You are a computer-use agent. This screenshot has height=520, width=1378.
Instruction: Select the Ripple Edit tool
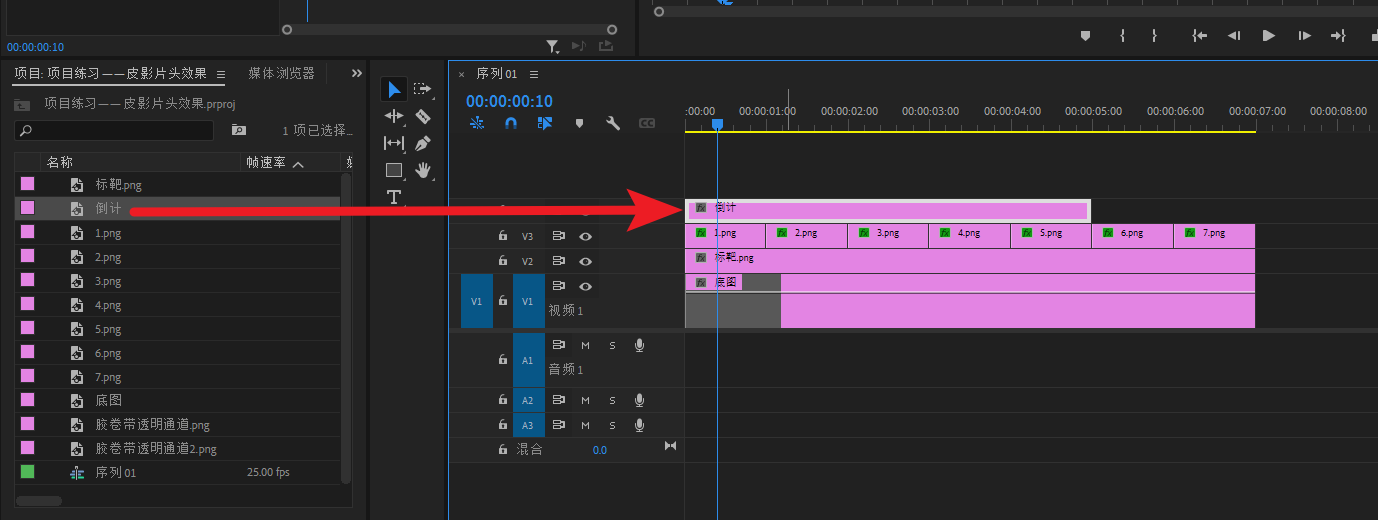[394, 116]
